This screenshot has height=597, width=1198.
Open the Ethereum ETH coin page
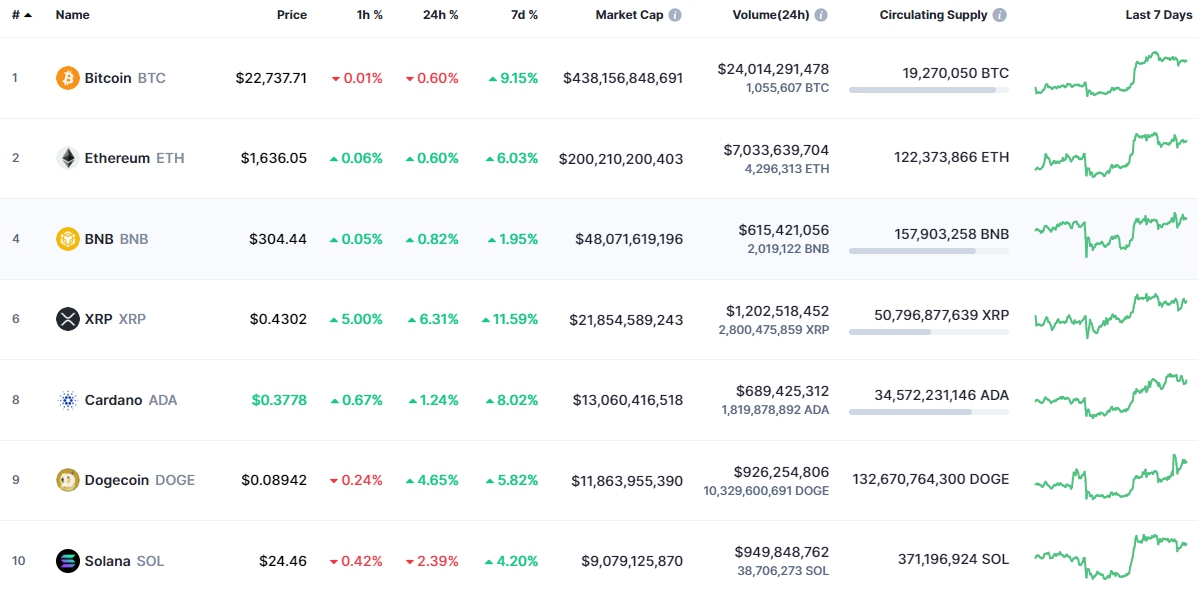[121, 158]
